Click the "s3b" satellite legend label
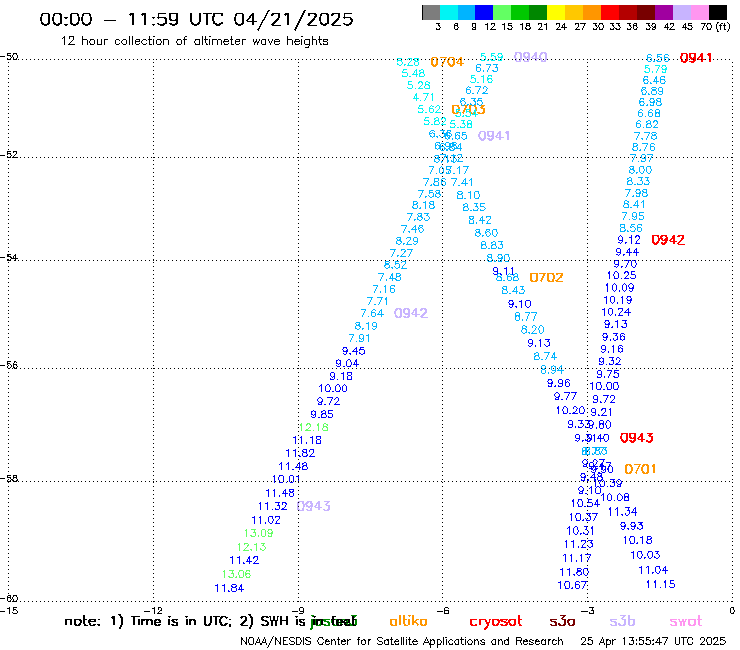Viewport: 740px width, 650px height. 622,621
